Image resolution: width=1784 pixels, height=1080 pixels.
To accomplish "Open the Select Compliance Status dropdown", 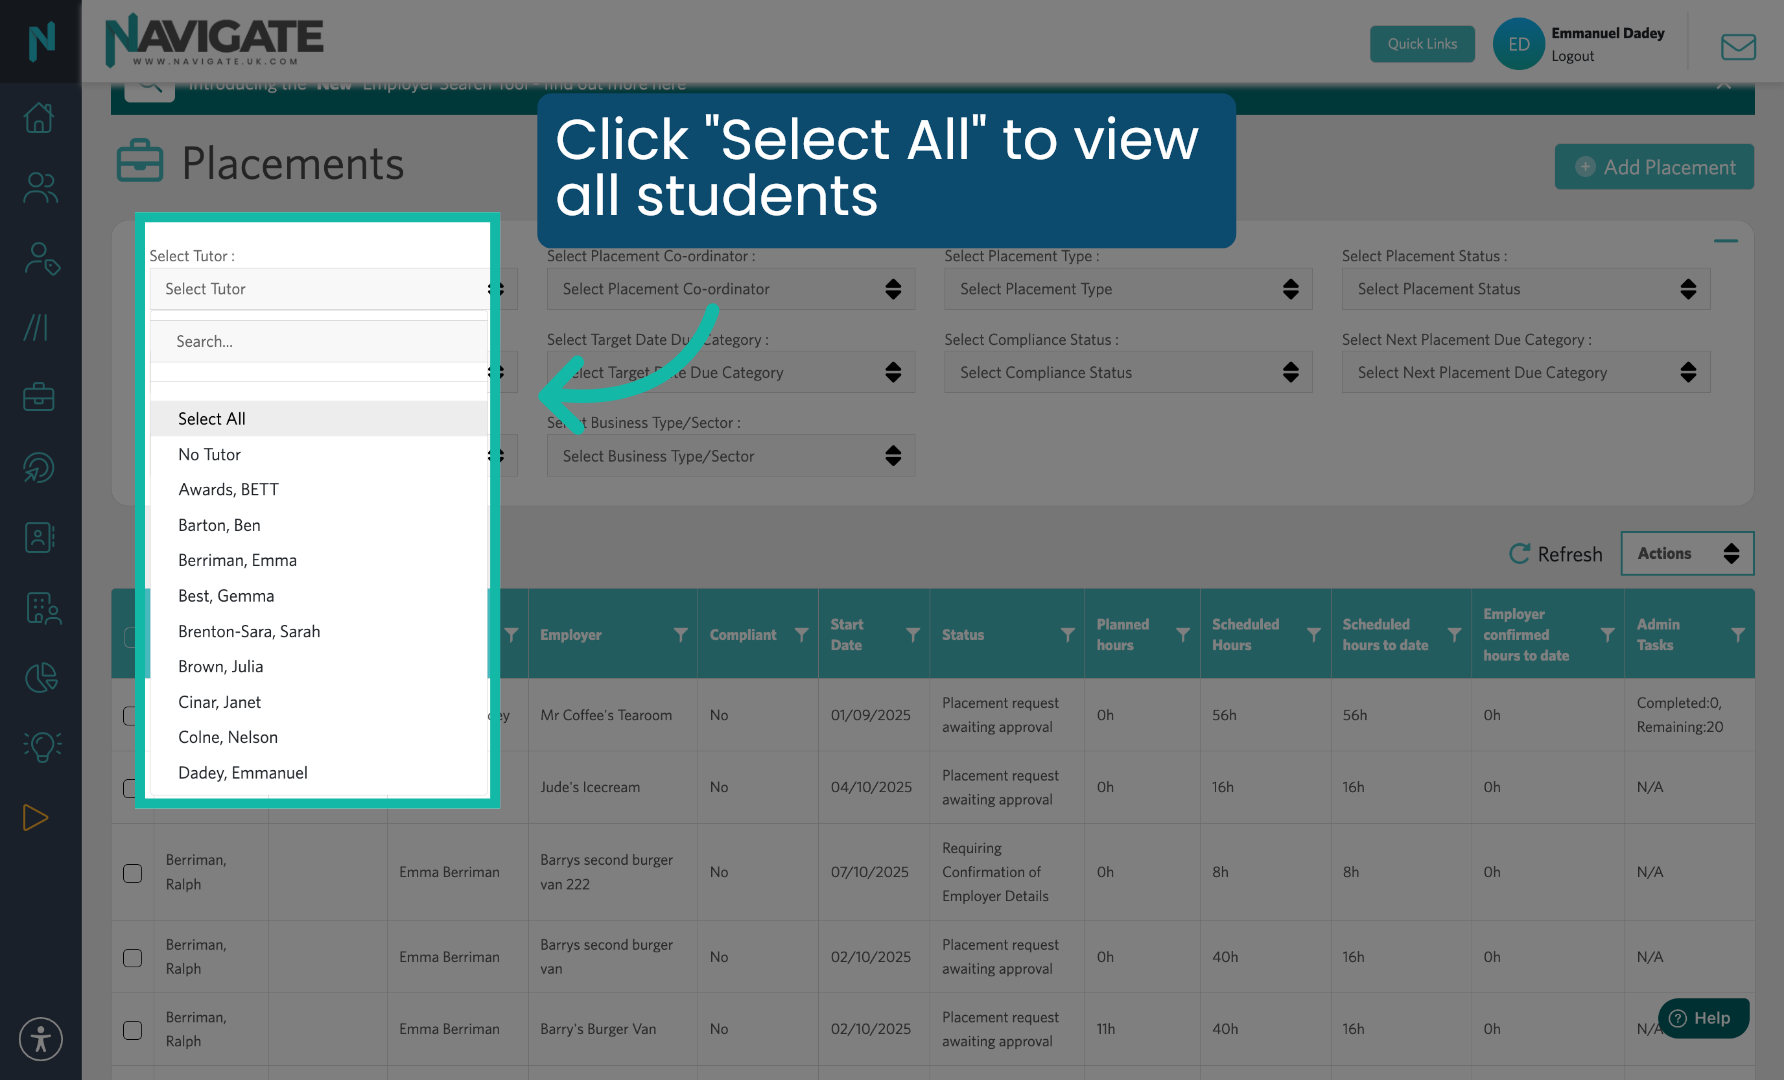I will (1126, 372).
